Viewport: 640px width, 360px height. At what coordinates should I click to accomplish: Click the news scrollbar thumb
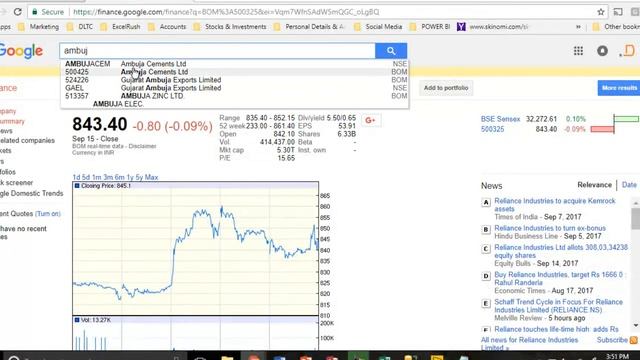[636, 218]
